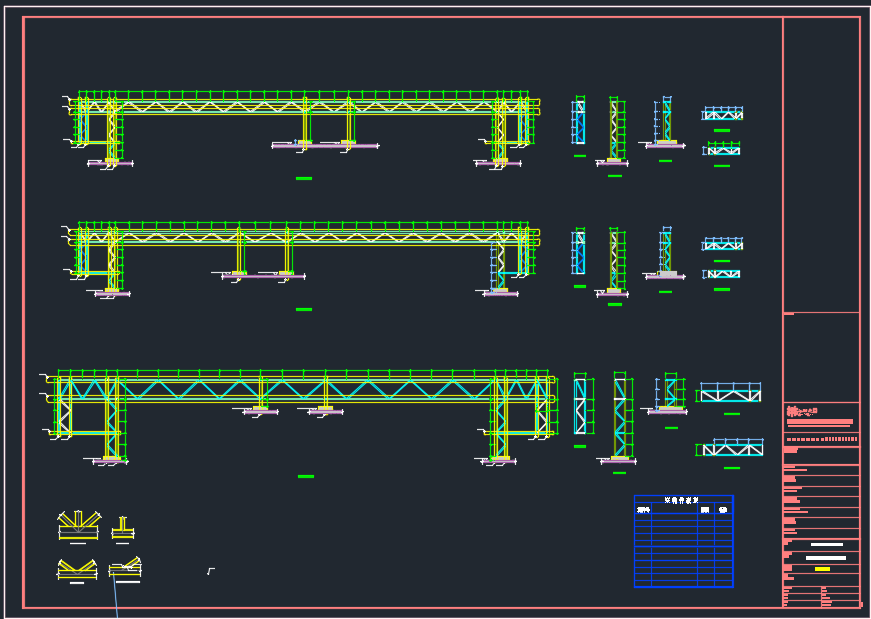
Task: Click the small white section symbol near the joint details
Action: pyautogui.click(x=211, y=571)
